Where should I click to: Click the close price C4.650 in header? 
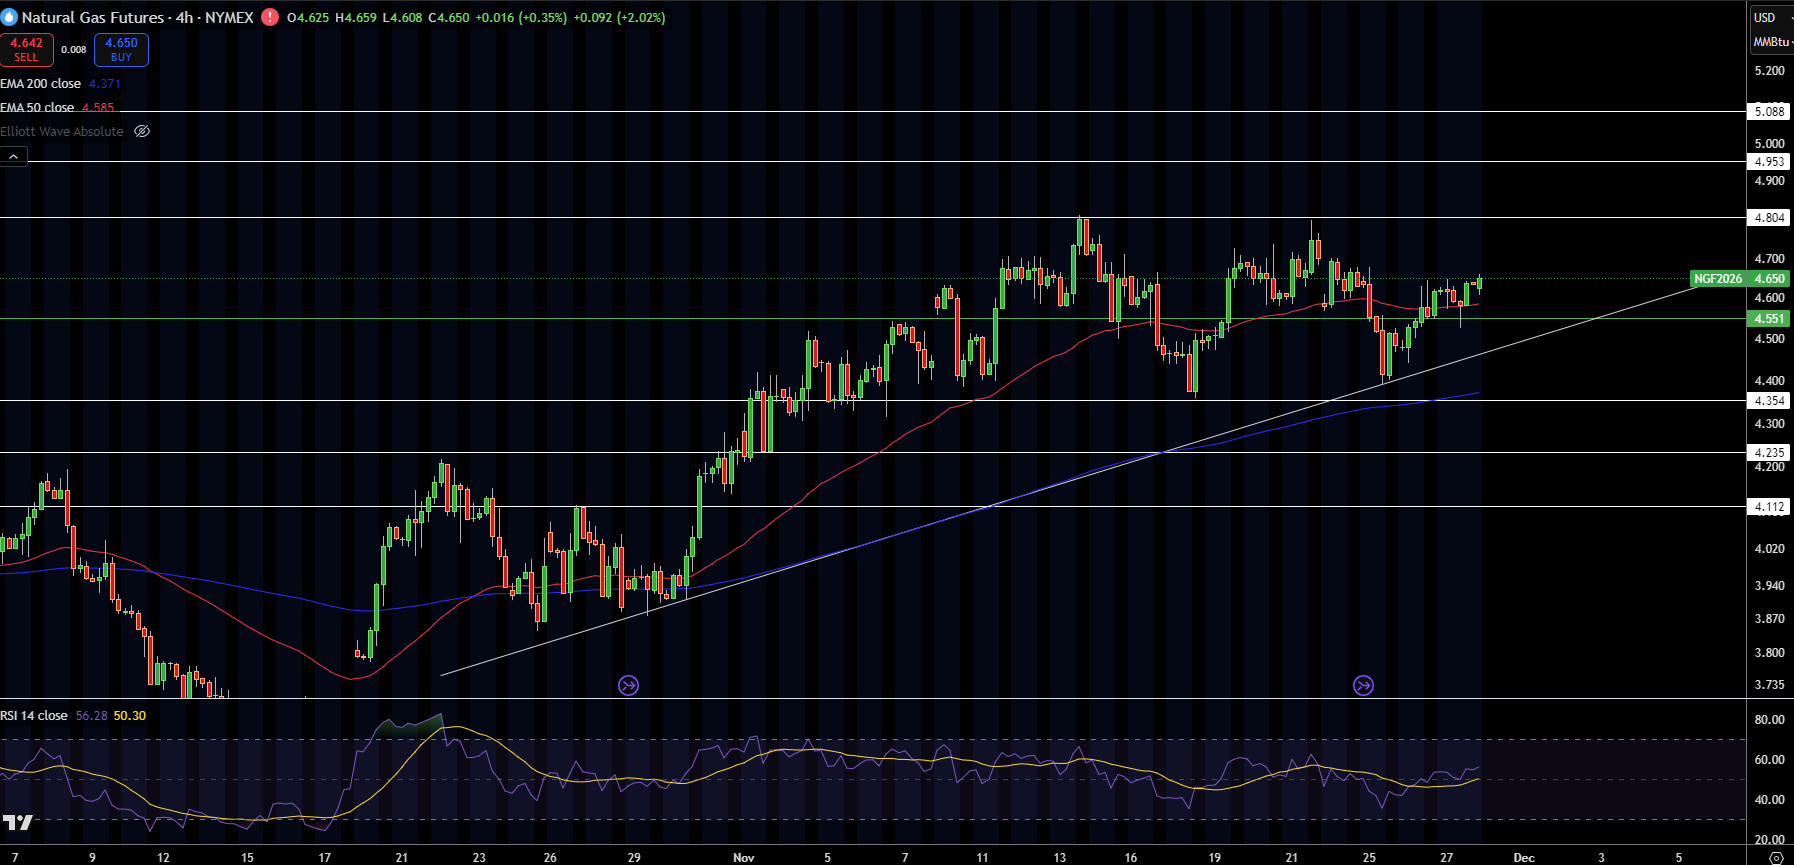click(x=448, y=17)
